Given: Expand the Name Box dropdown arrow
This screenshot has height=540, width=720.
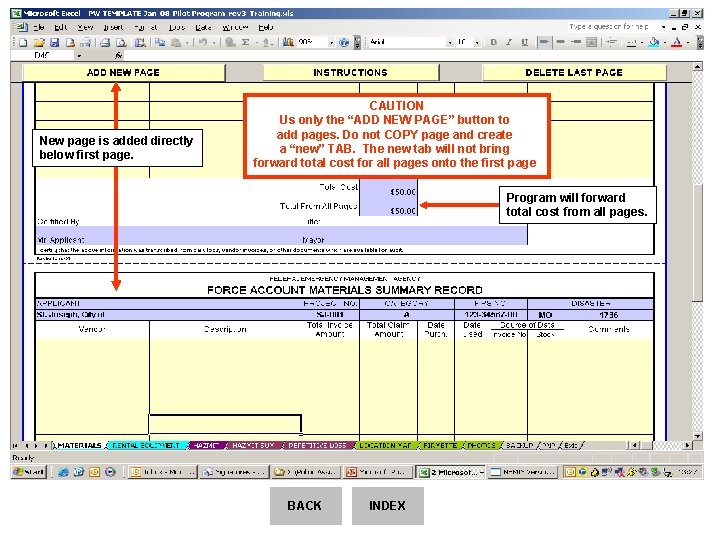Looking at the screenshot, I should (x=79, y=56).
